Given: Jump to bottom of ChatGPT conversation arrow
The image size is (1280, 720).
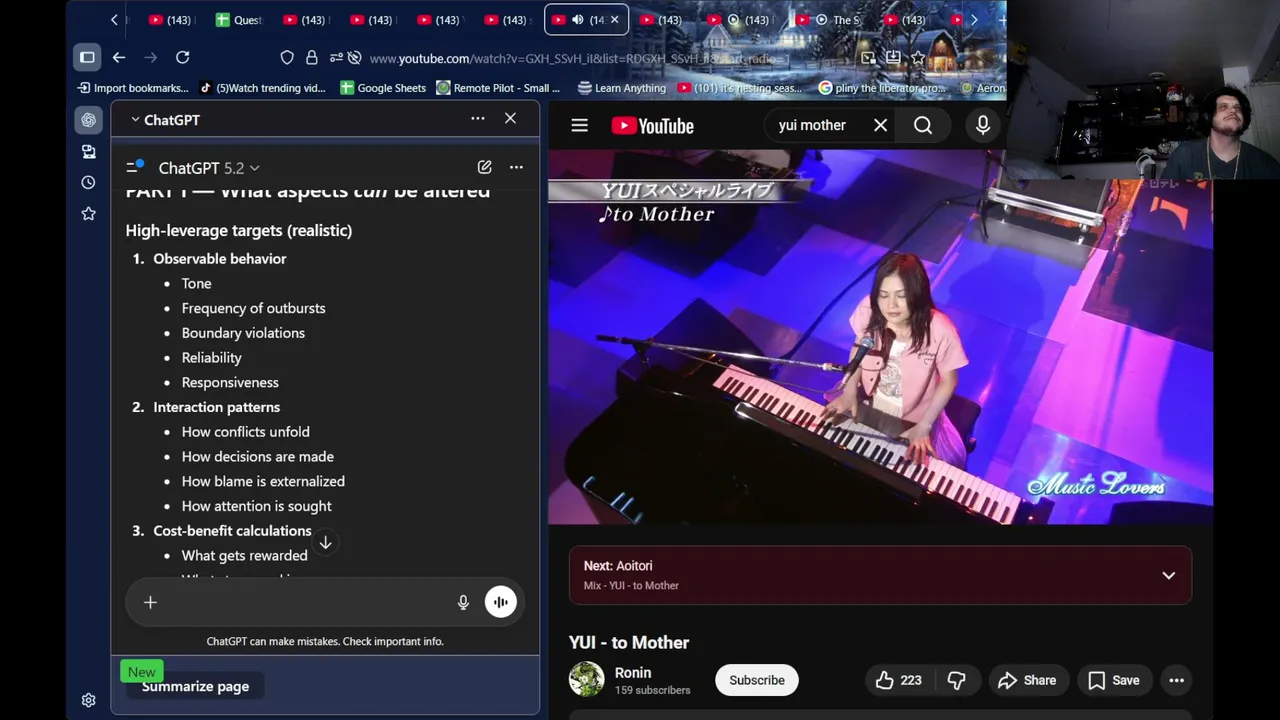Looking at the screenshot, I should (x=325, y=542).
